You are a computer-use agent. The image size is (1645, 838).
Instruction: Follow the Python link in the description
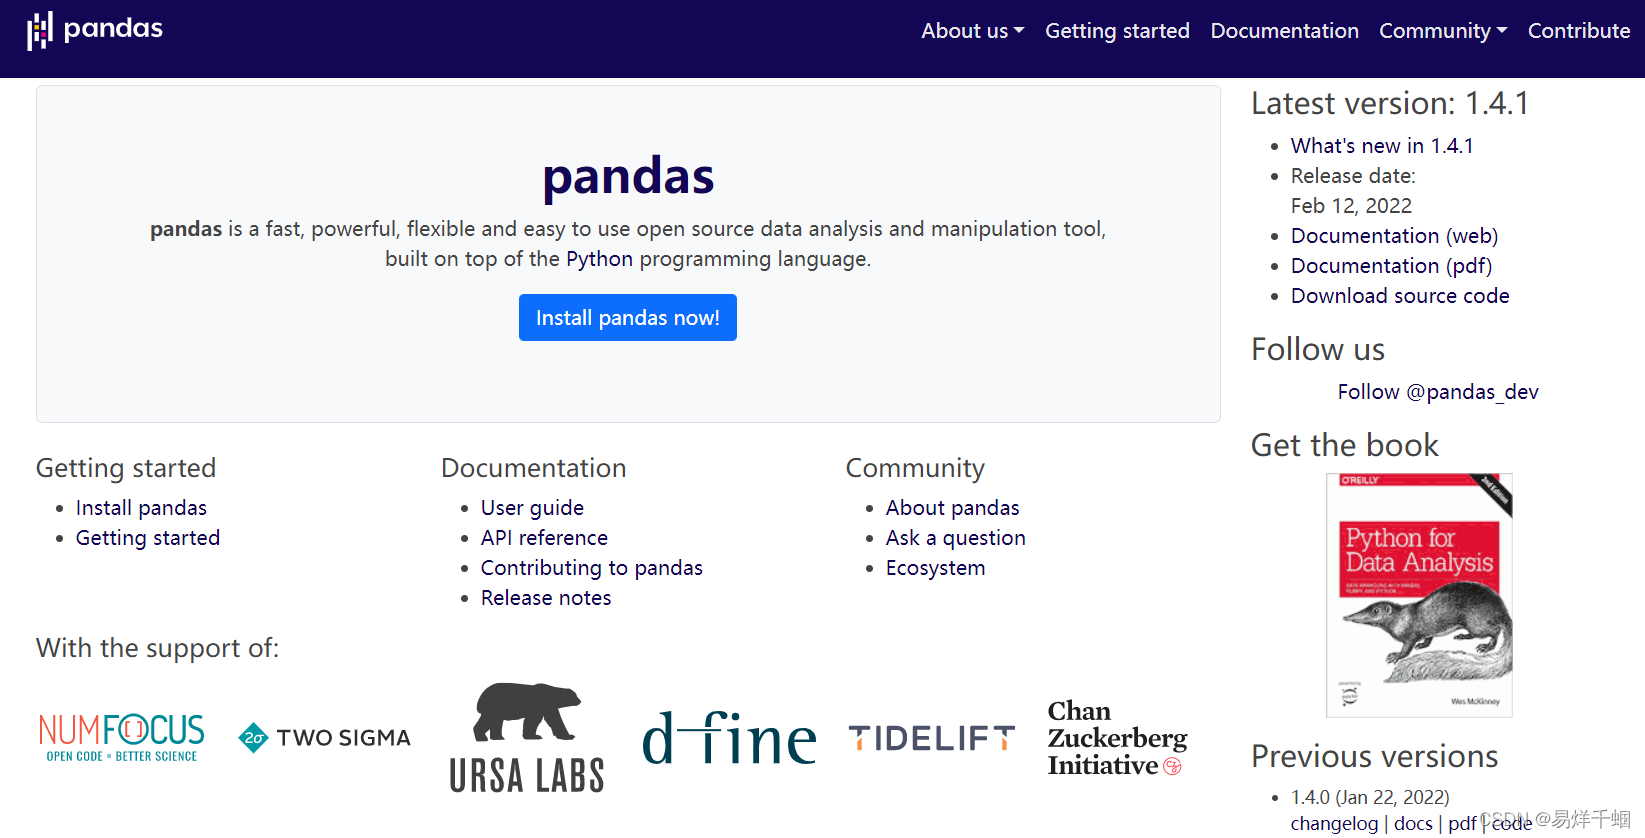coord(599,259)
